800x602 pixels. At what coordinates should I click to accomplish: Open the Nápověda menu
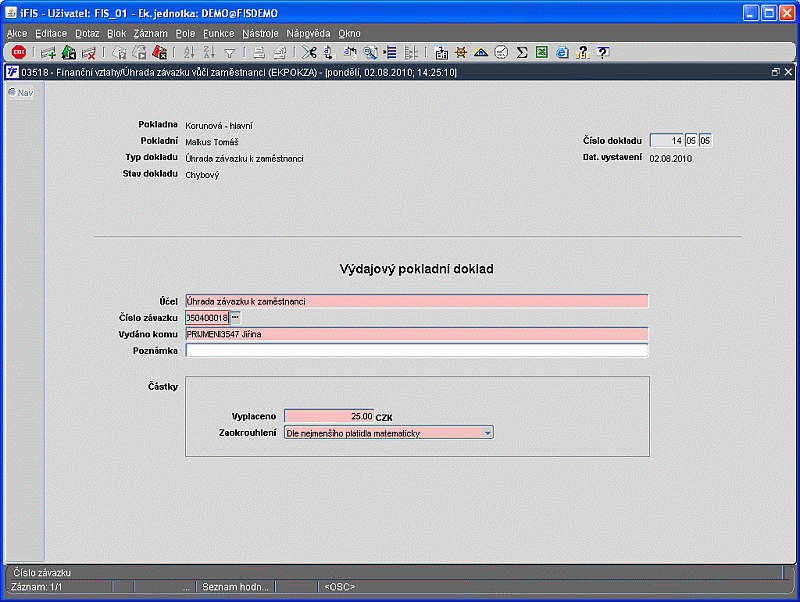pyautogui.click(x=308, y=34)
